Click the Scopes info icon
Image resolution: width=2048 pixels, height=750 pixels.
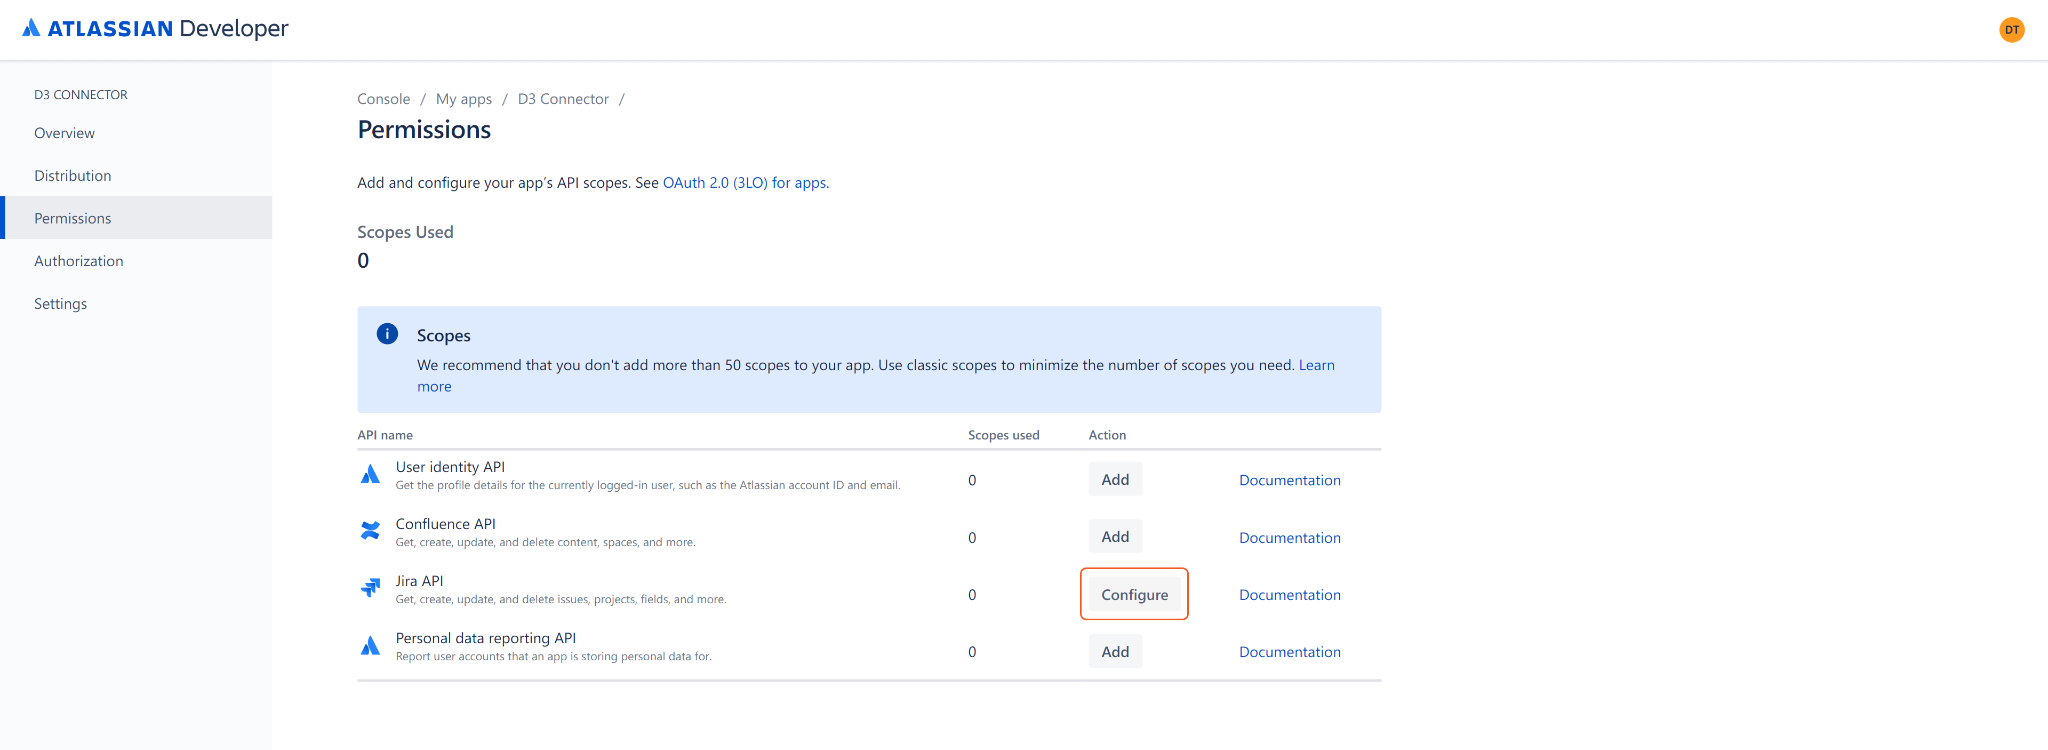coord(387,334)
